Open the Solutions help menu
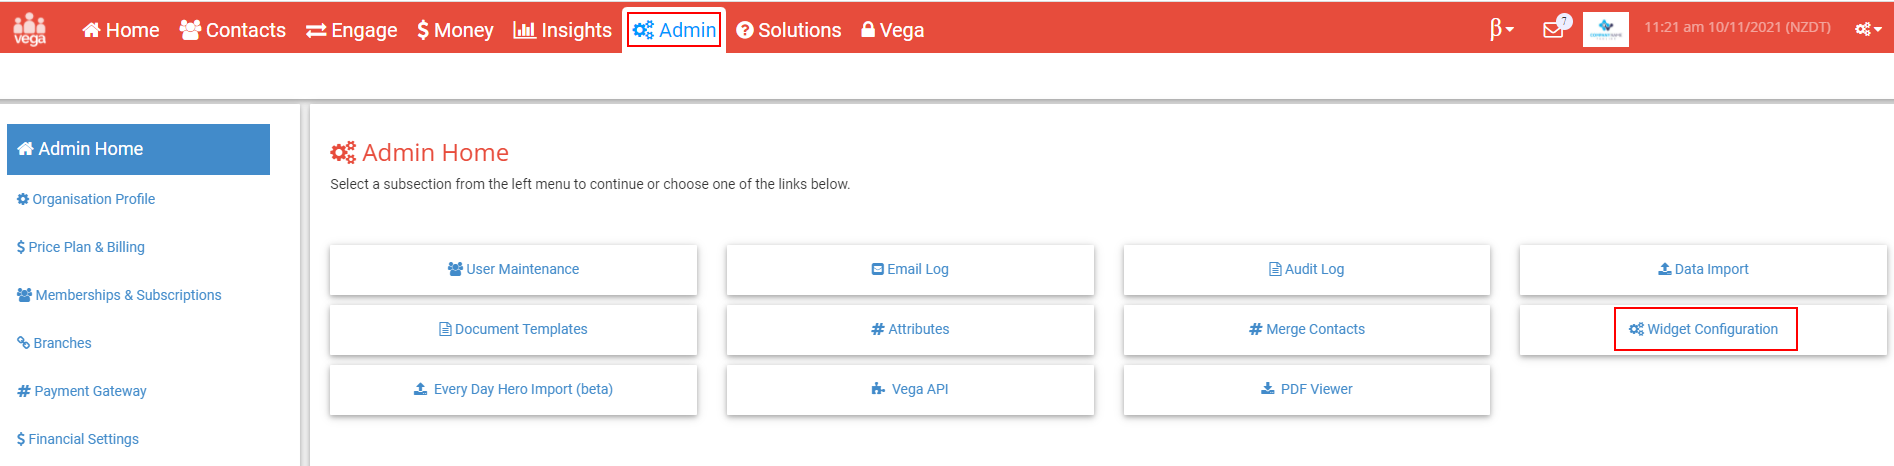The width and height of the screenshot is (1894, 466). 789,30
